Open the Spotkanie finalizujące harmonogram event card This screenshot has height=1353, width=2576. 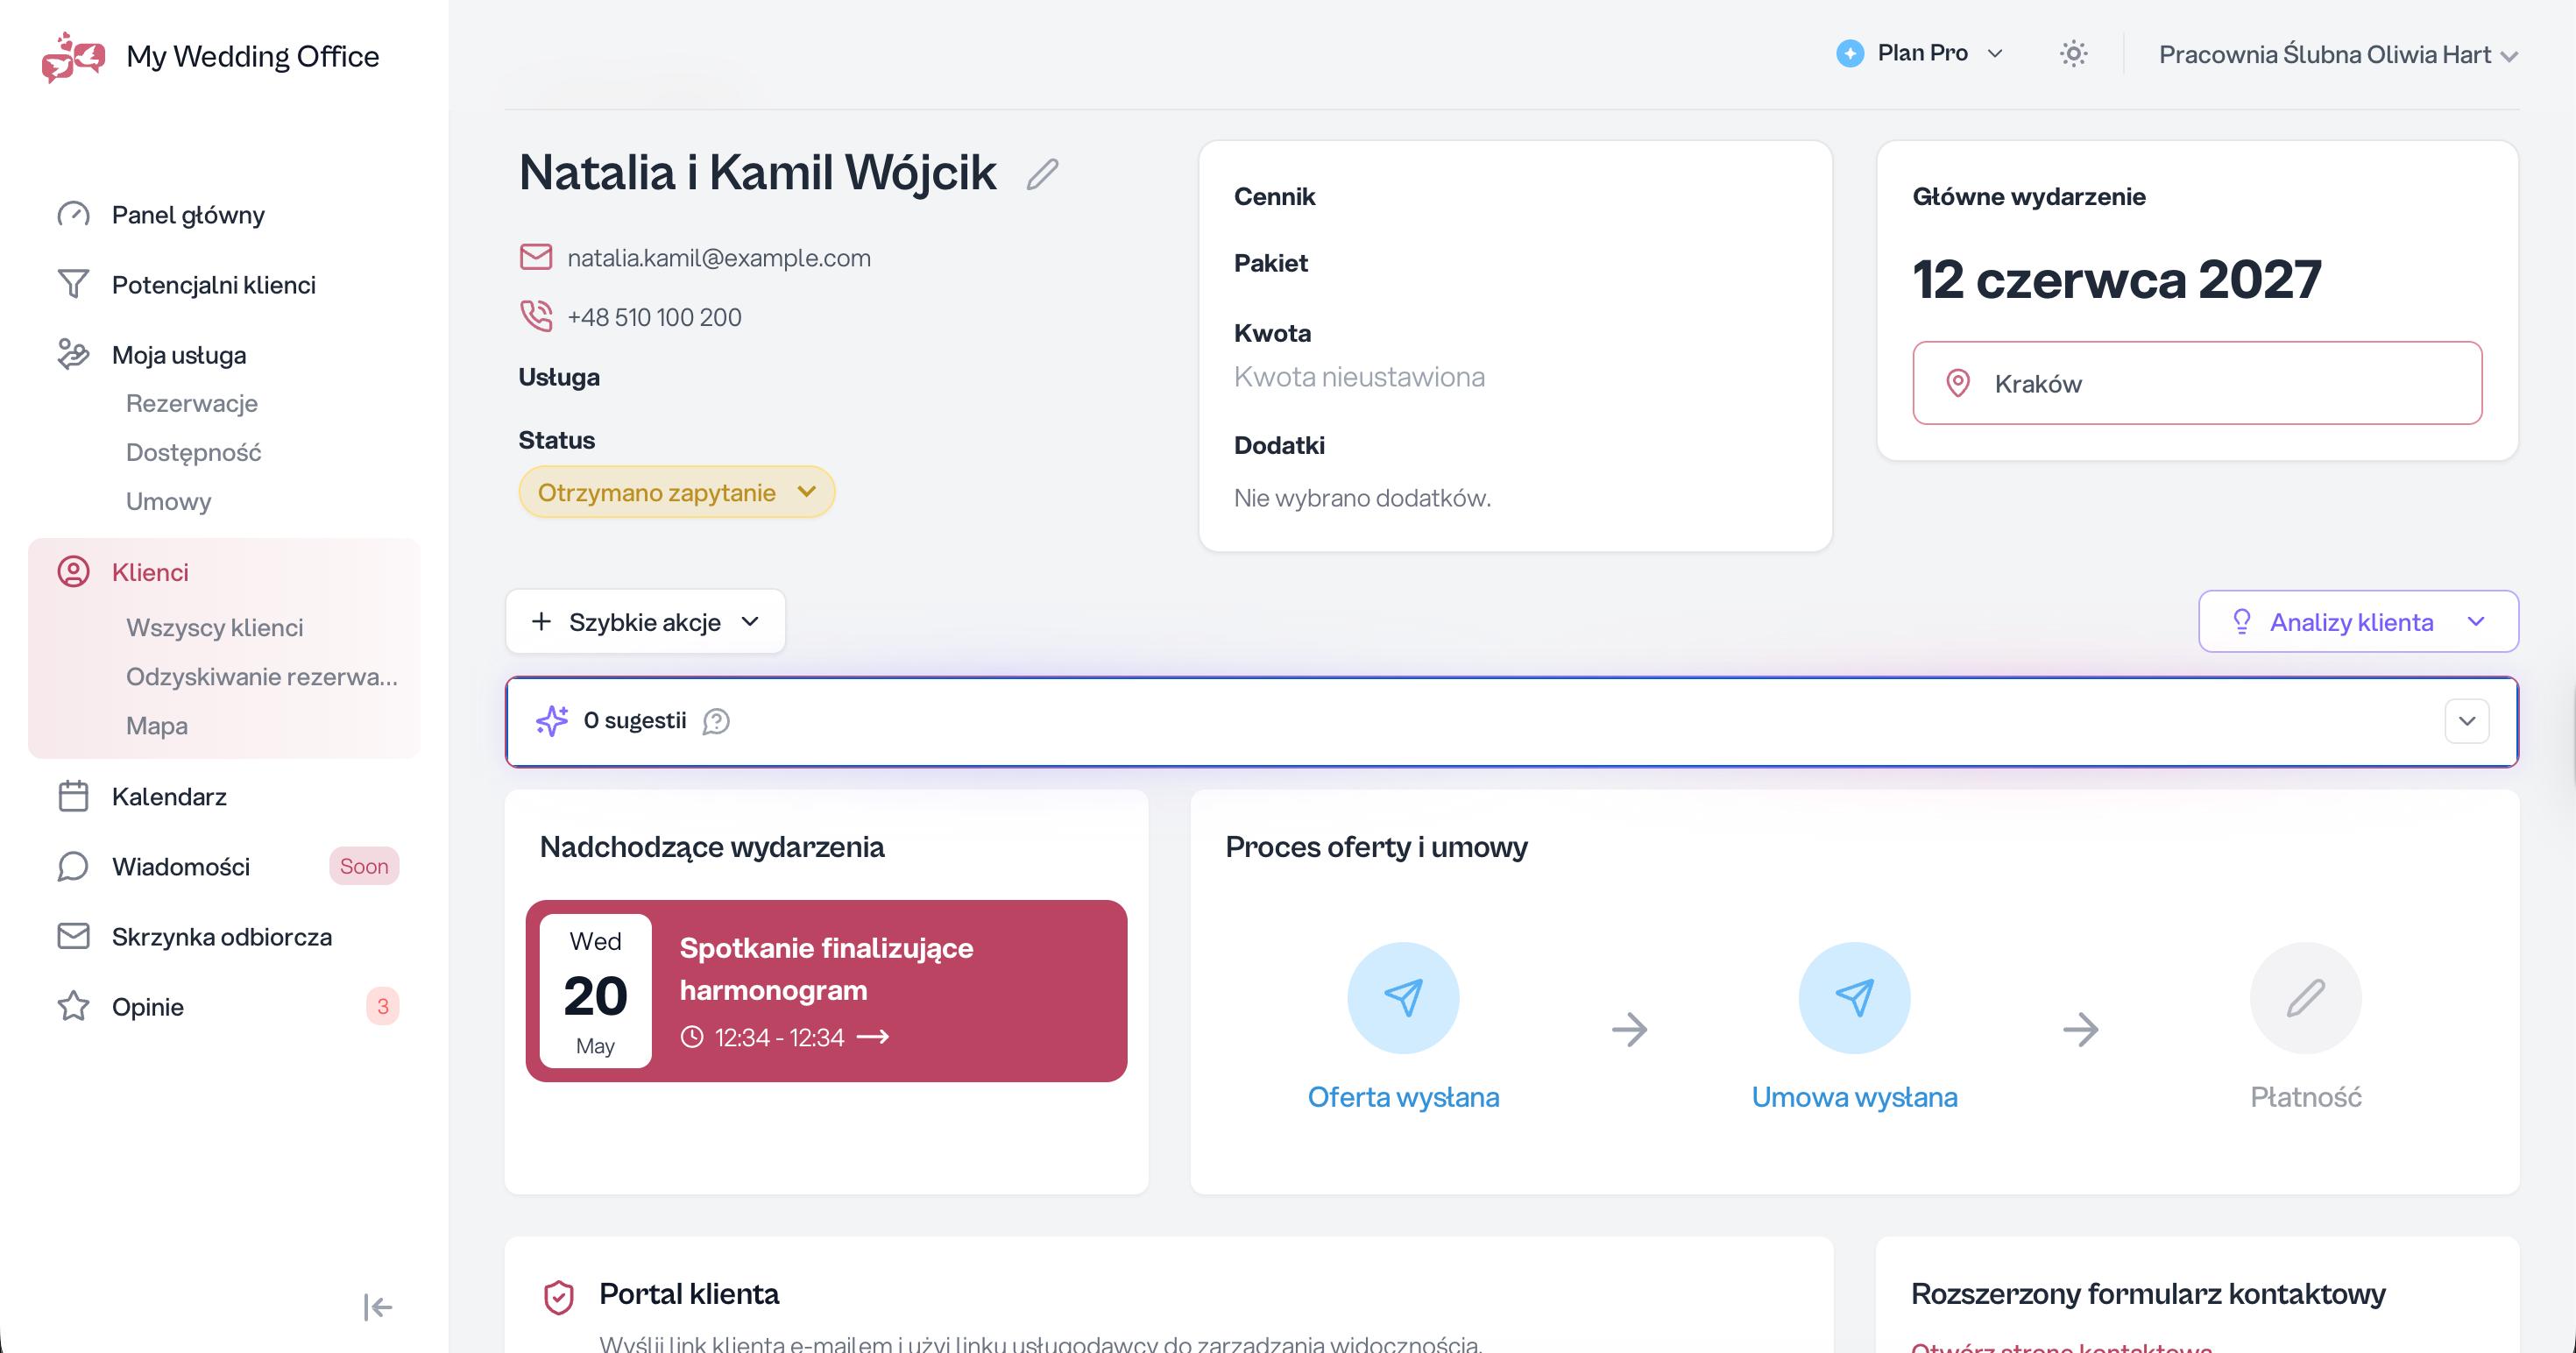coord(826,991)
